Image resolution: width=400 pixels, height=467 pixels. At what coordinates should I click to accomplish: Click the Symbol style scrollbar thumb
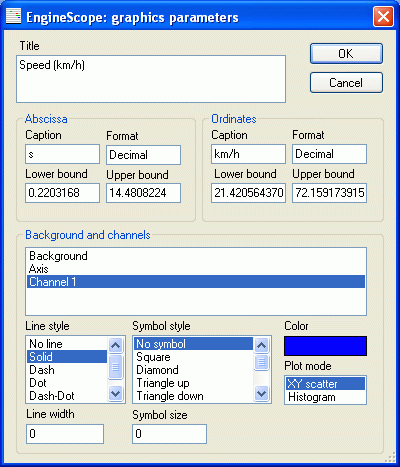click(261, 362)
